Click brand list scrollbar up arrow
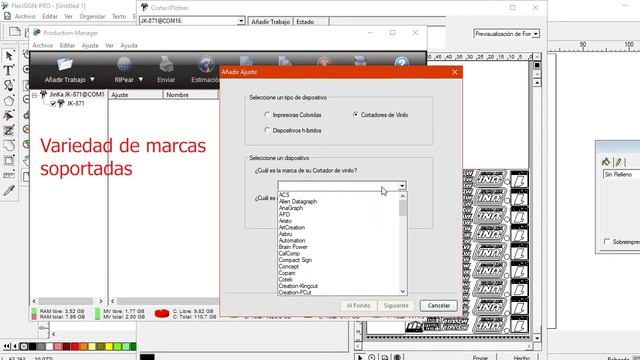Screen dimensions: 640x360 [x=403, y=196]
